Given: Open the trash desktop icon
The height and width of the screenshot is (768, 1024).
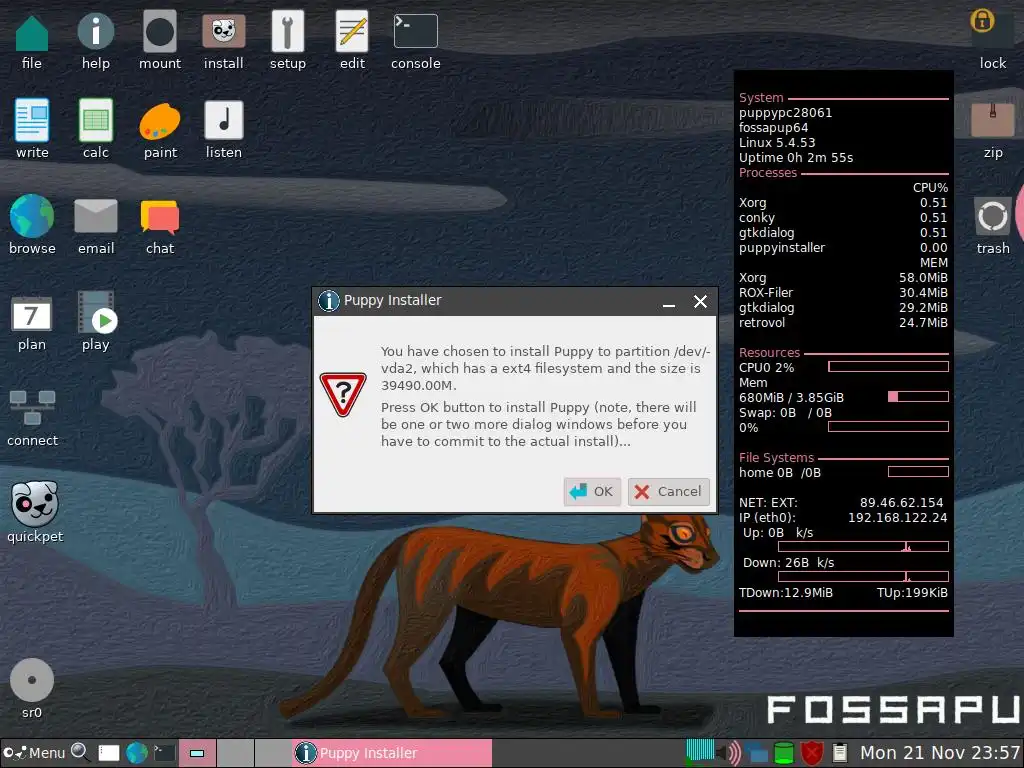Looking at the screenshot, I should pyautogui.click(x=993, y=216).
